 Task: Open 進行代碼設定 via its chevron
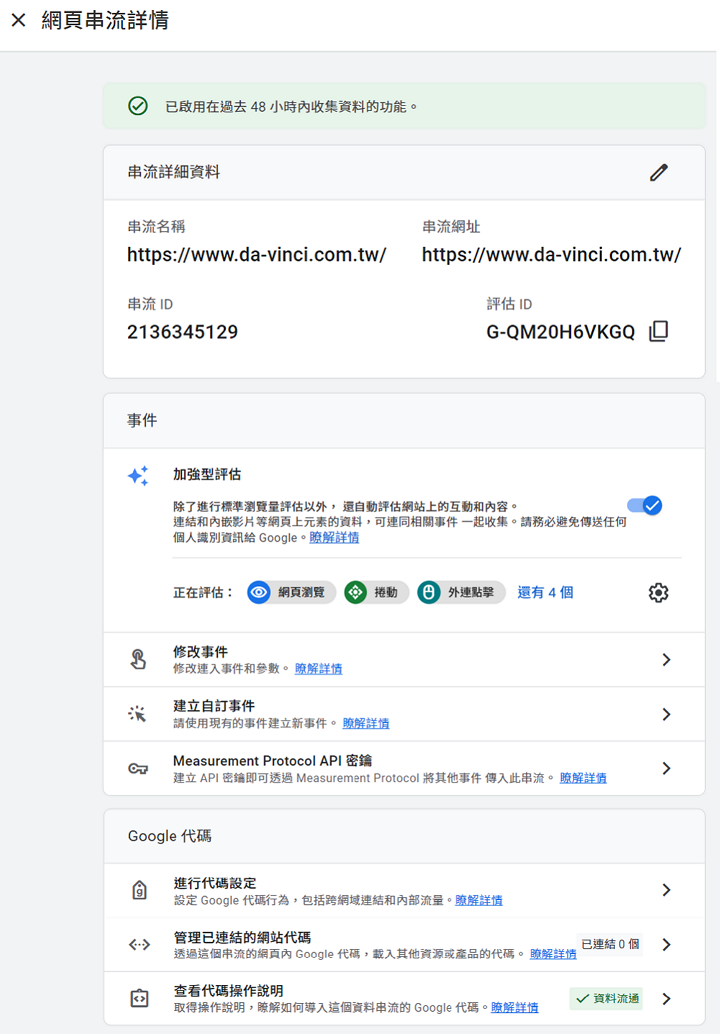pos(666,890)
